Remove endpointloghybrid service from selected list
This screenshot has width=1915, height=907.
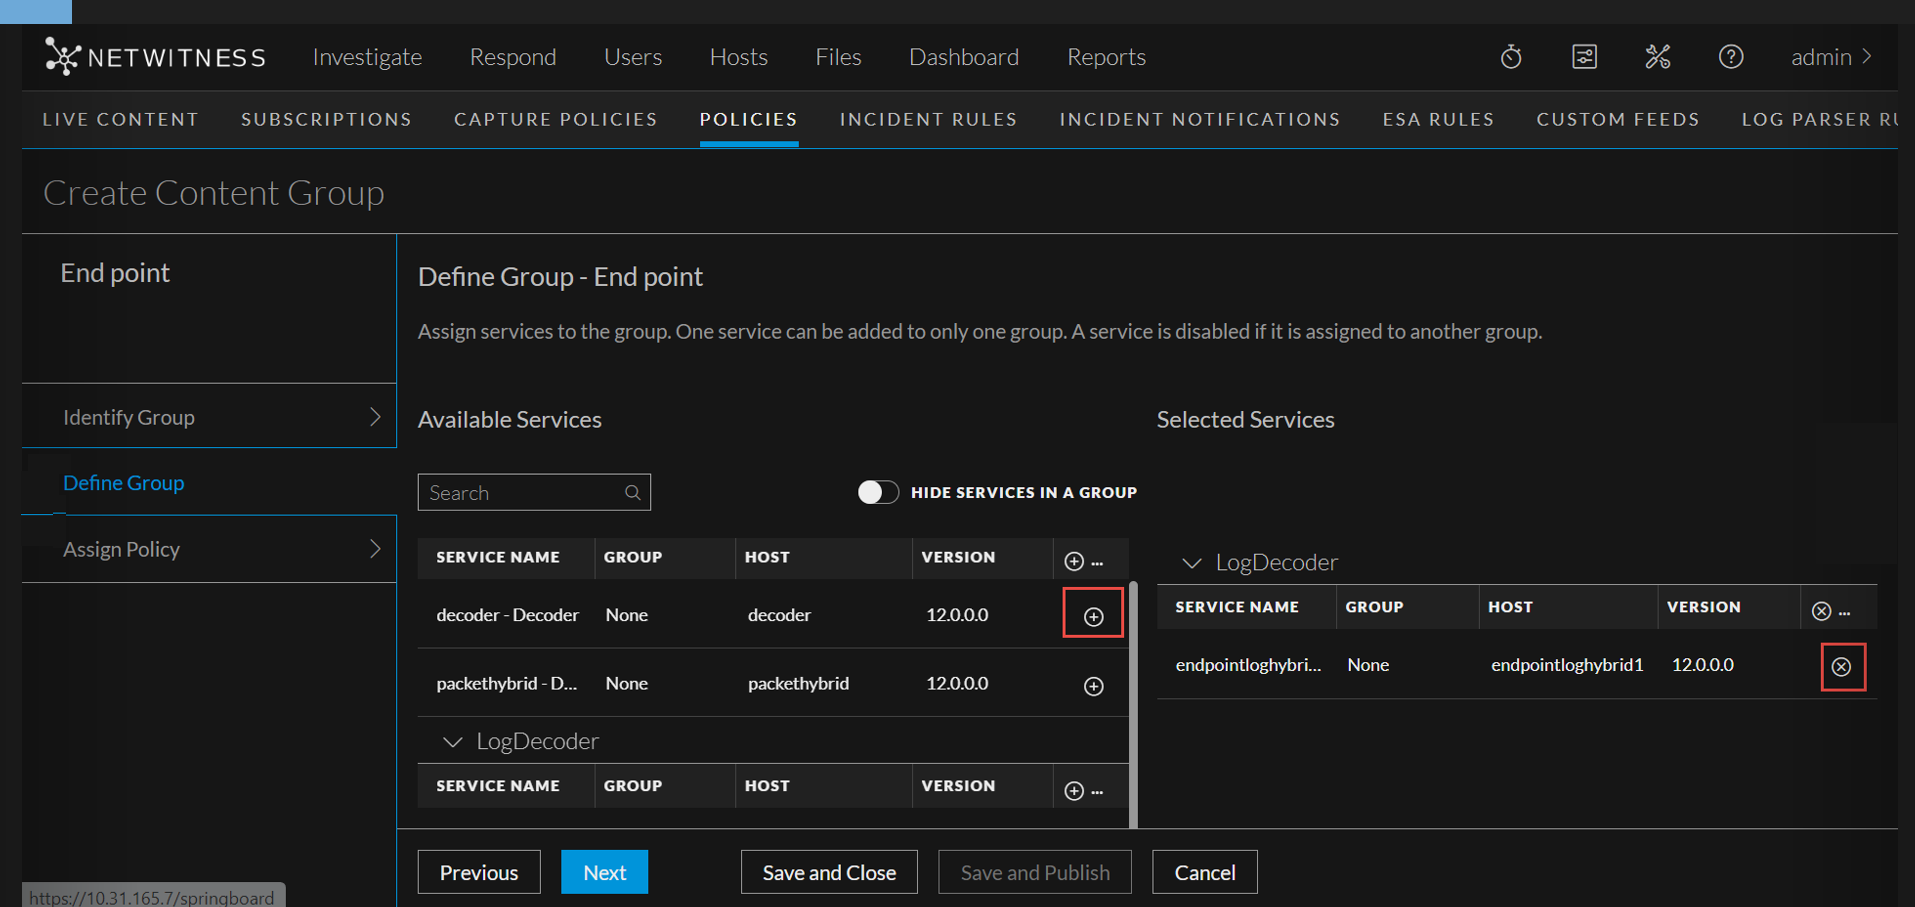click(x=1841, y=667)
